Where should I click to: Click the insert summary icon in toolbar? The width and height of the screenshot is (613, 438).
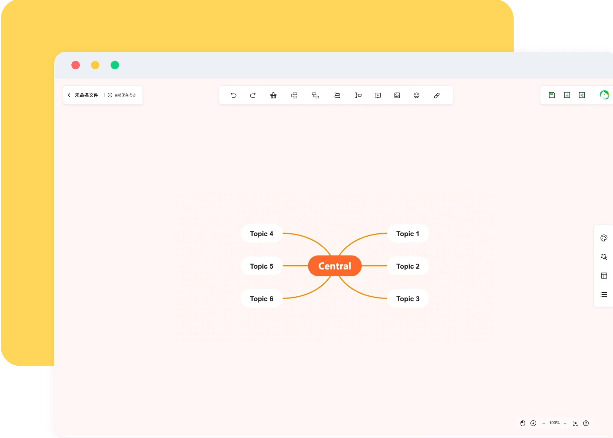tap(358, 95)
